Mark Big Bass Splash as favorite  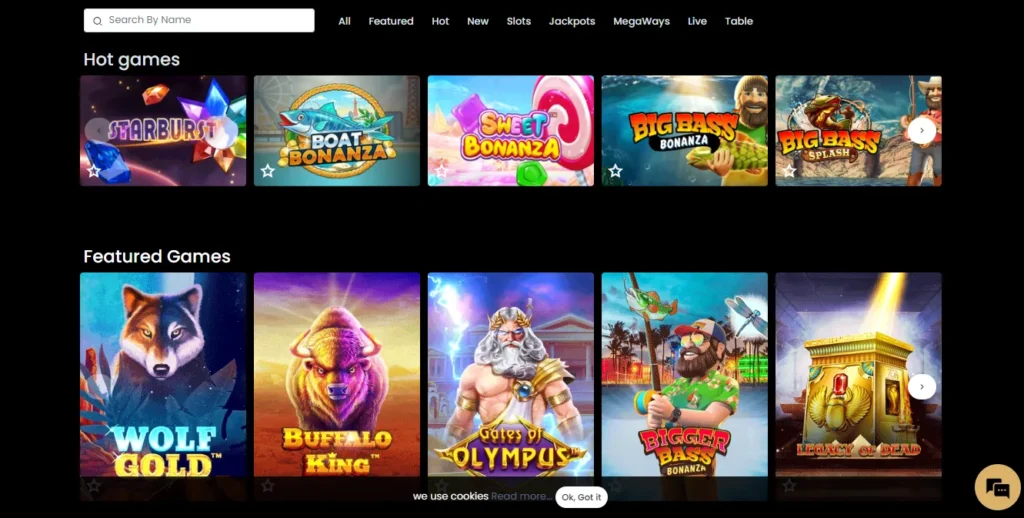coord(789,171)
